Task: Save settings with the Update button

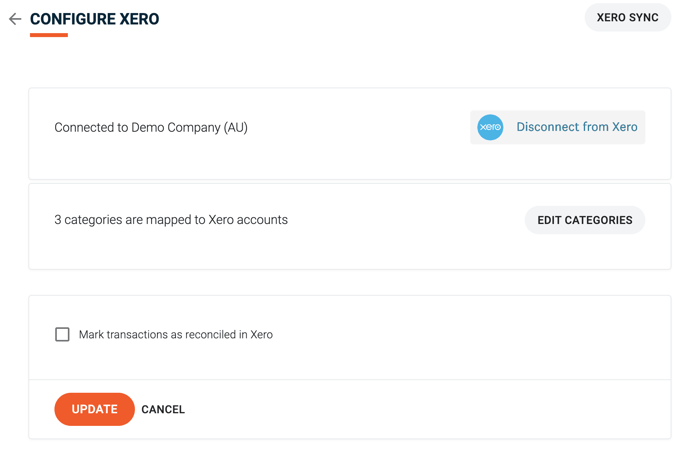Action: [94, 409]
